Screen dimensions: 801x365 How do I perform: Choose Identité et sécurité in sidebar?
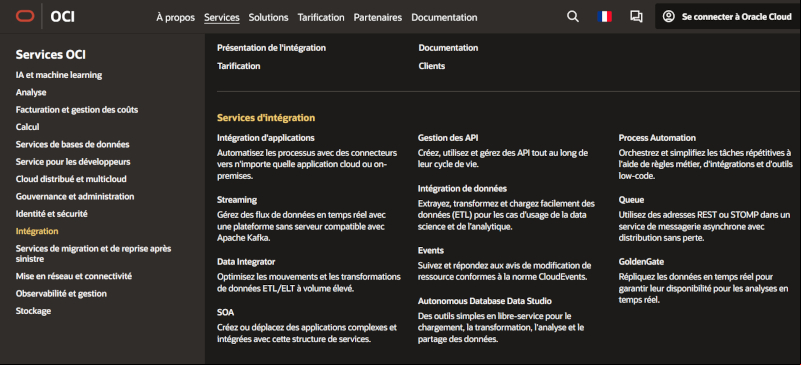click(x=52, y=214)
